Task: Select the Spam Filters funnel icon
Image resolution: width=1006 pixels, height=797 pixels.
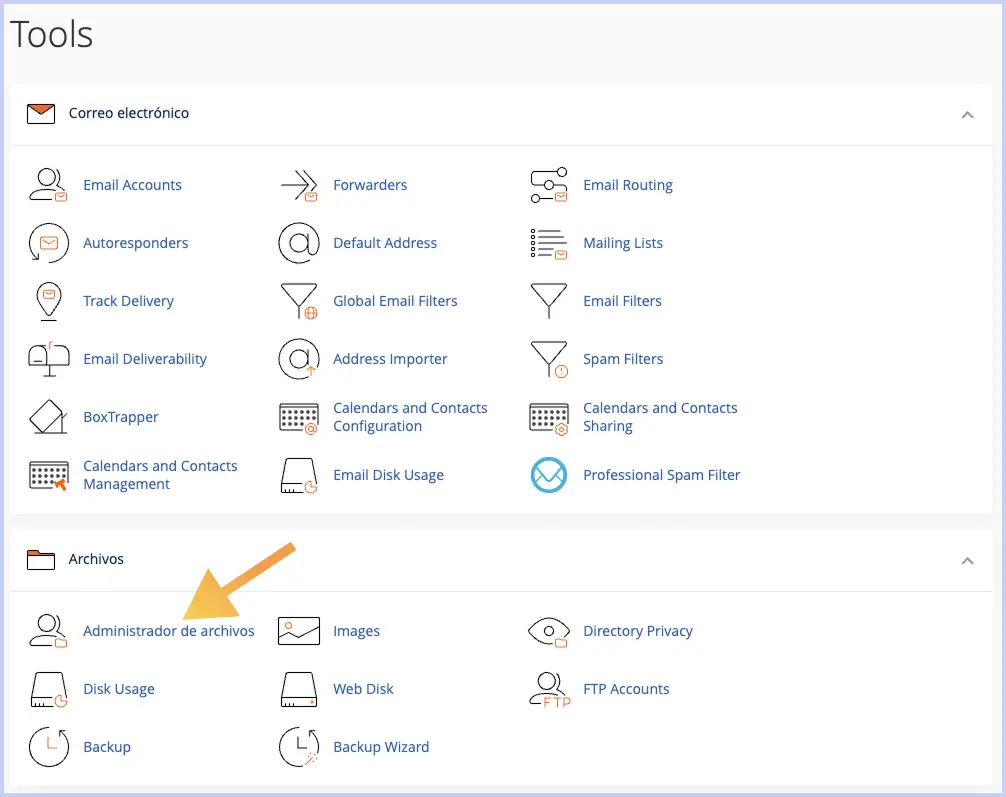Action: pyautogui.click(x=548, y=359)
